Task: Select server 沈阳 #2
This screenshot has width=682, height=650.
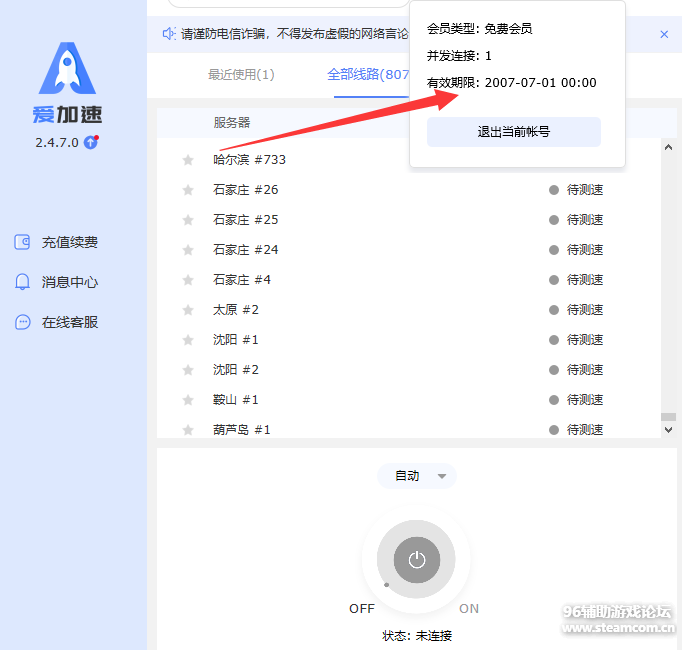Action: [236, 369]
